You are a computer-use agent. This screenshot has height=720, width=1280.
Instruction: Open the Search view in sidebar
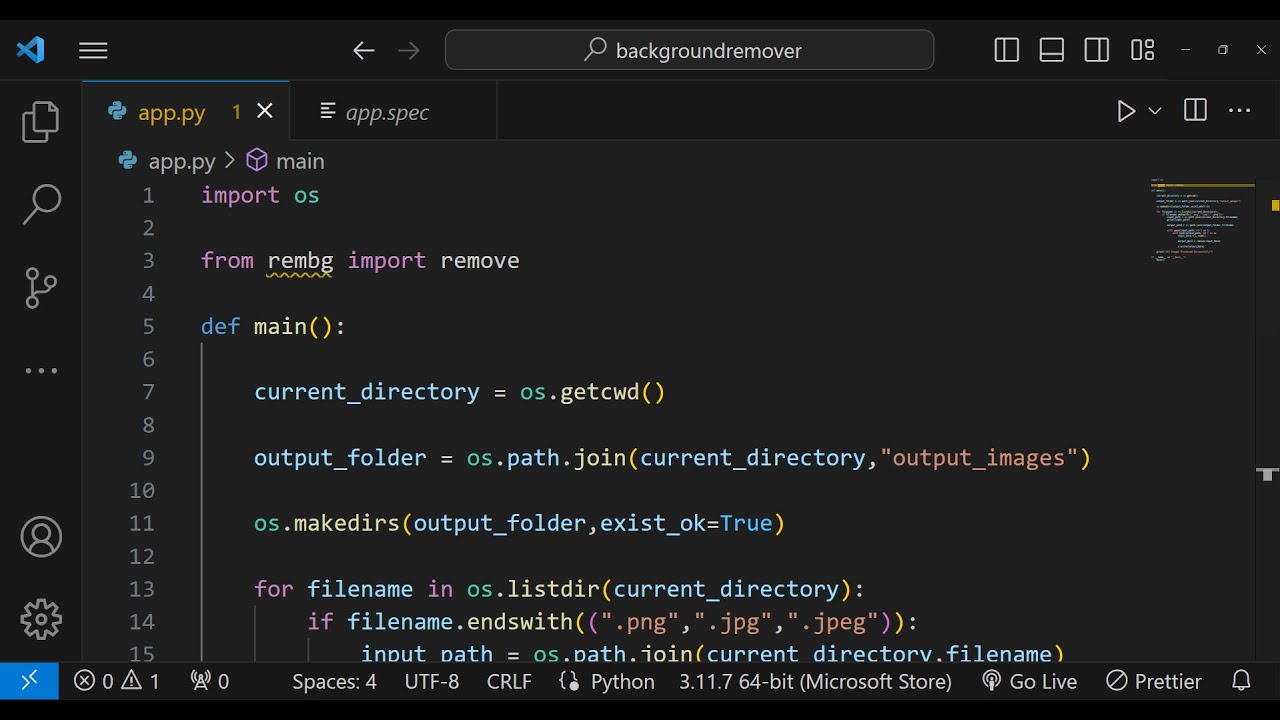[x=41, y=204]
